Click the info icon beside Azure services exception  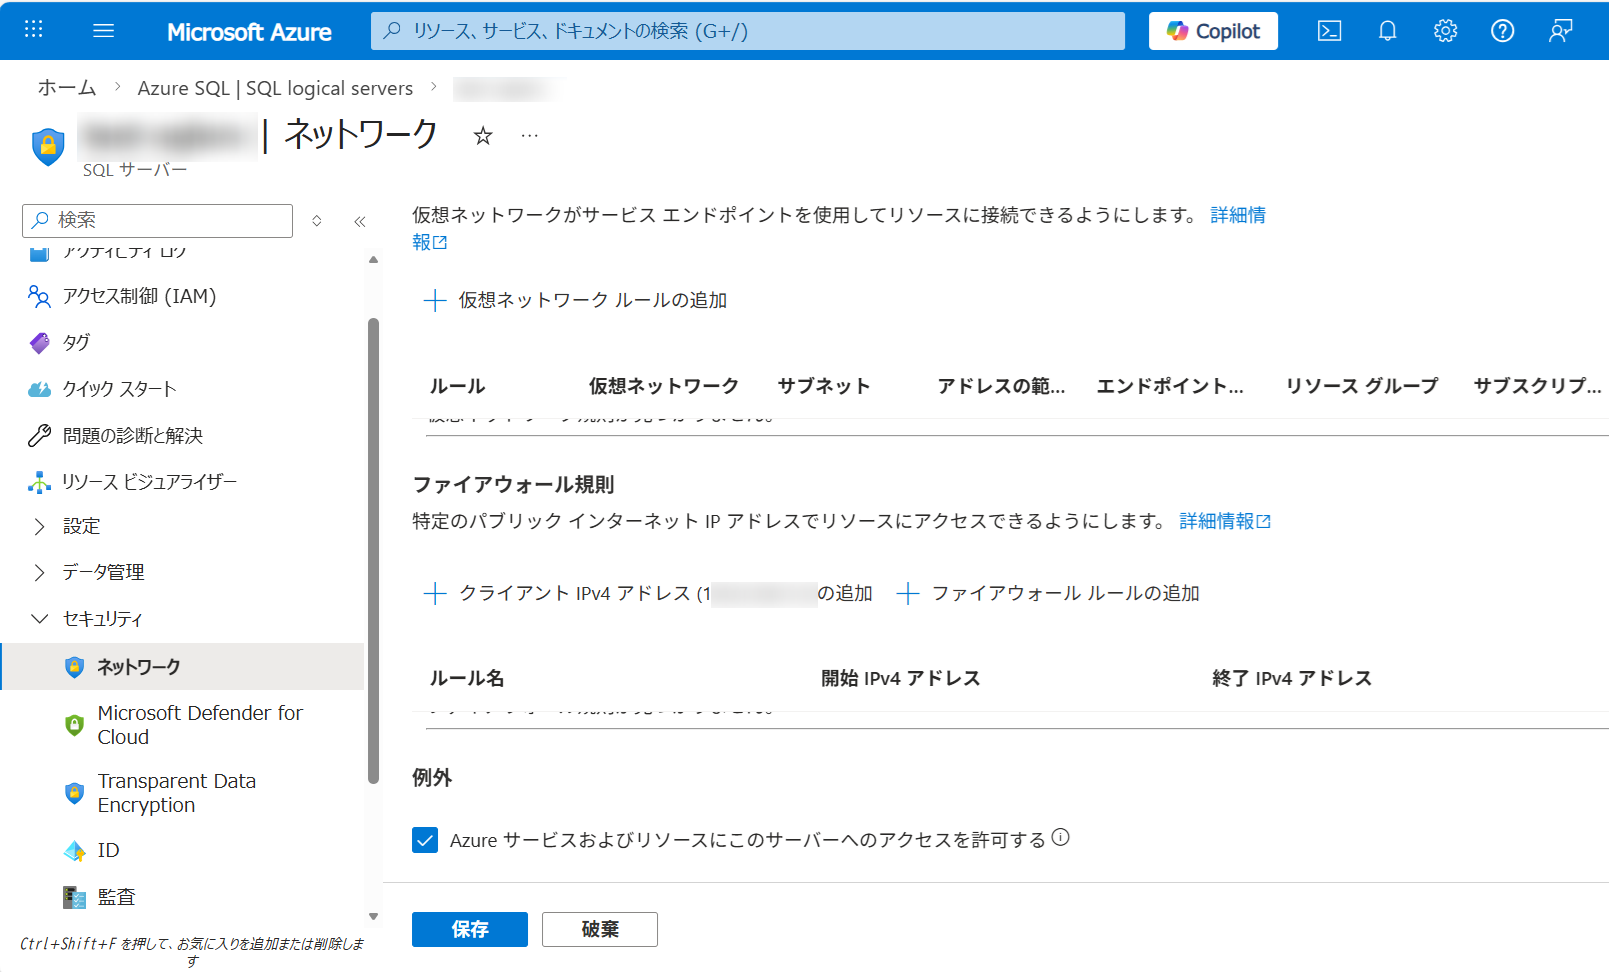tap(1061, 838)
